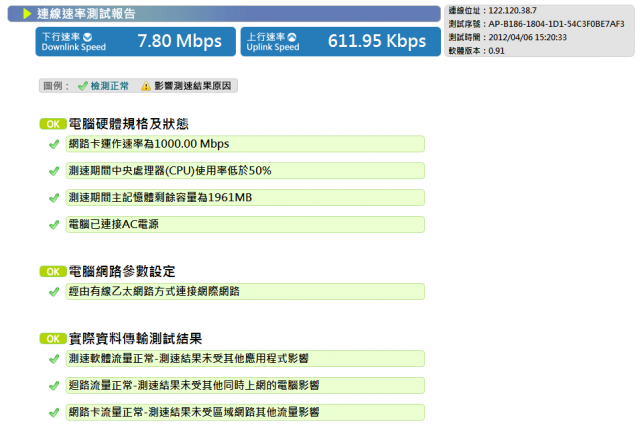Click the yellow warning icon in the 圖例 legend

pos(146,86)
